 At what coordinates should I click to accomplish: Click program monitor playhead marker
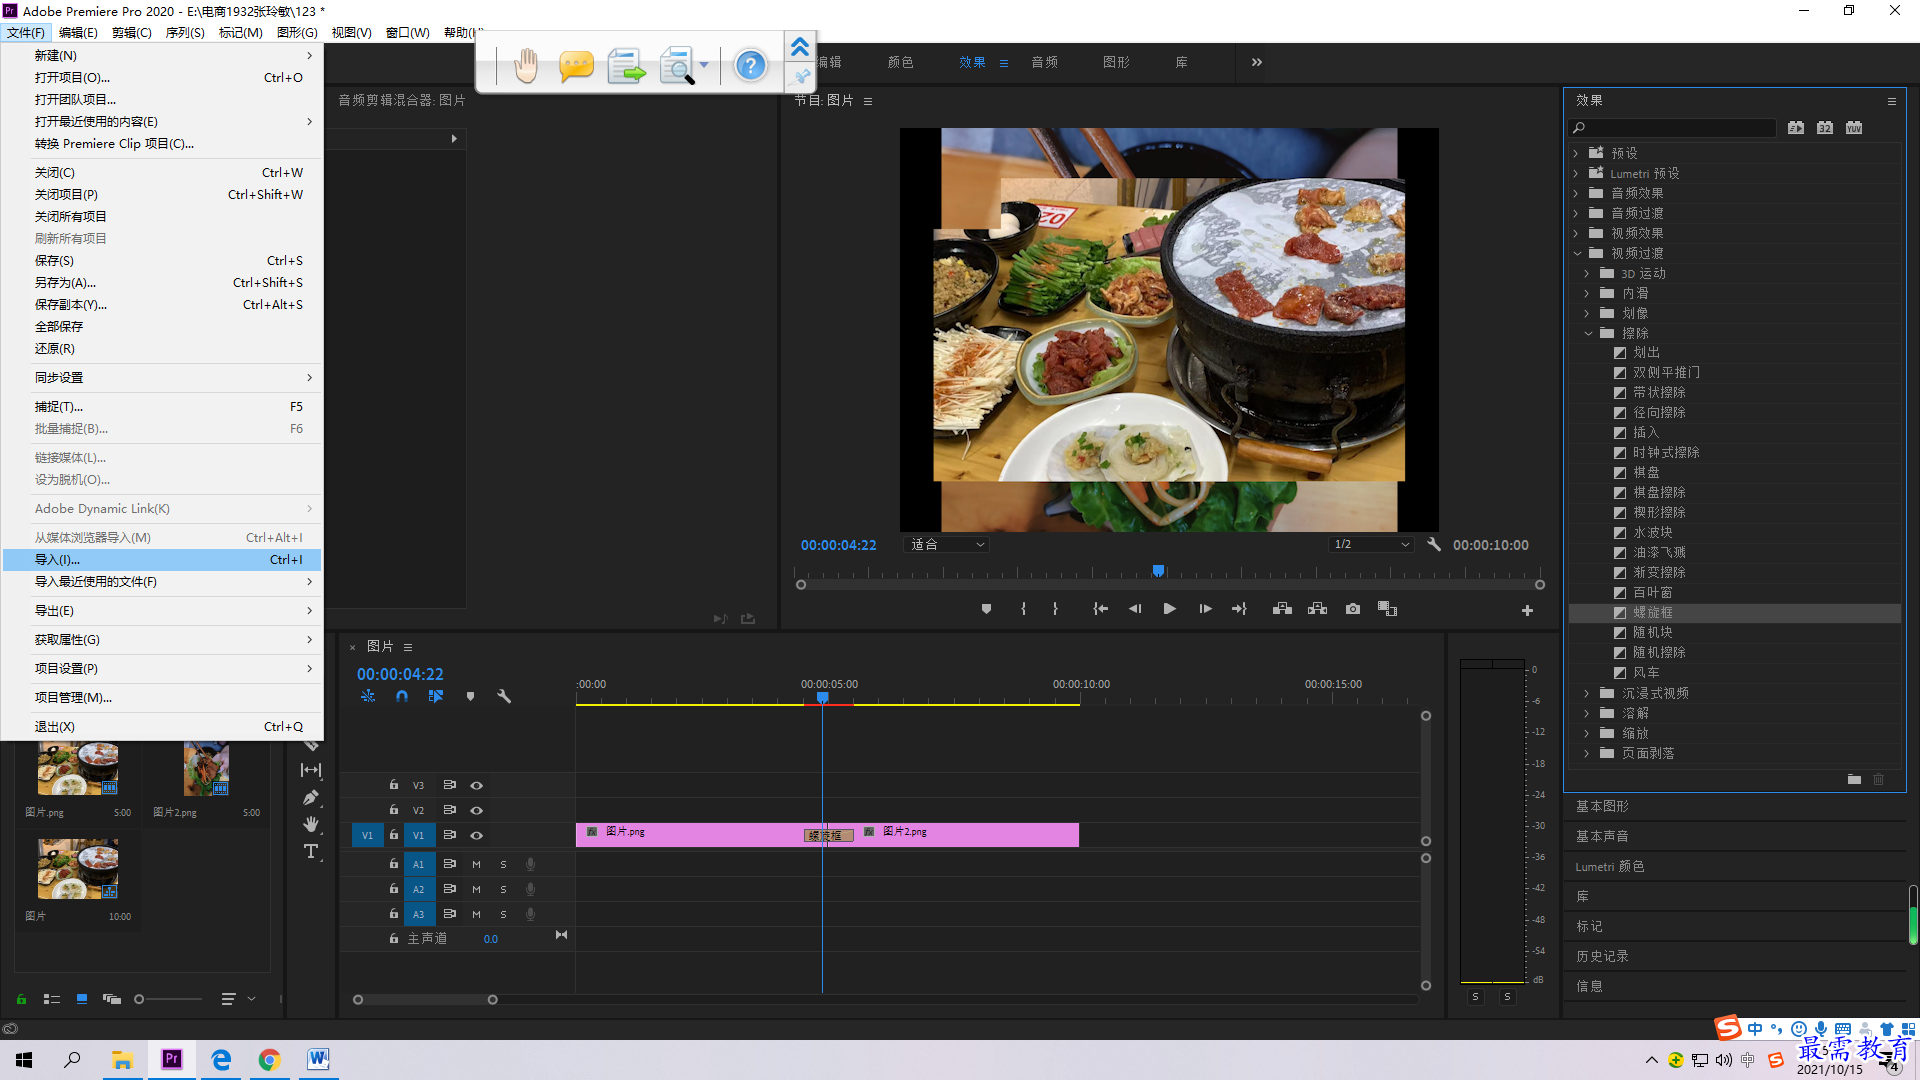point(1158,570)
